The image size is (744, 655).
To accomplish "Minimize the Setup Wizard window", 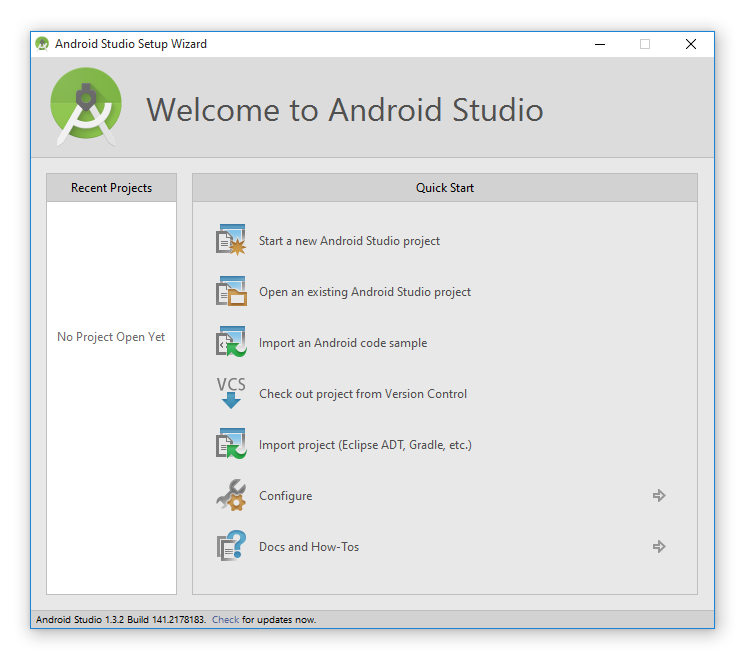I will (600, 44).
